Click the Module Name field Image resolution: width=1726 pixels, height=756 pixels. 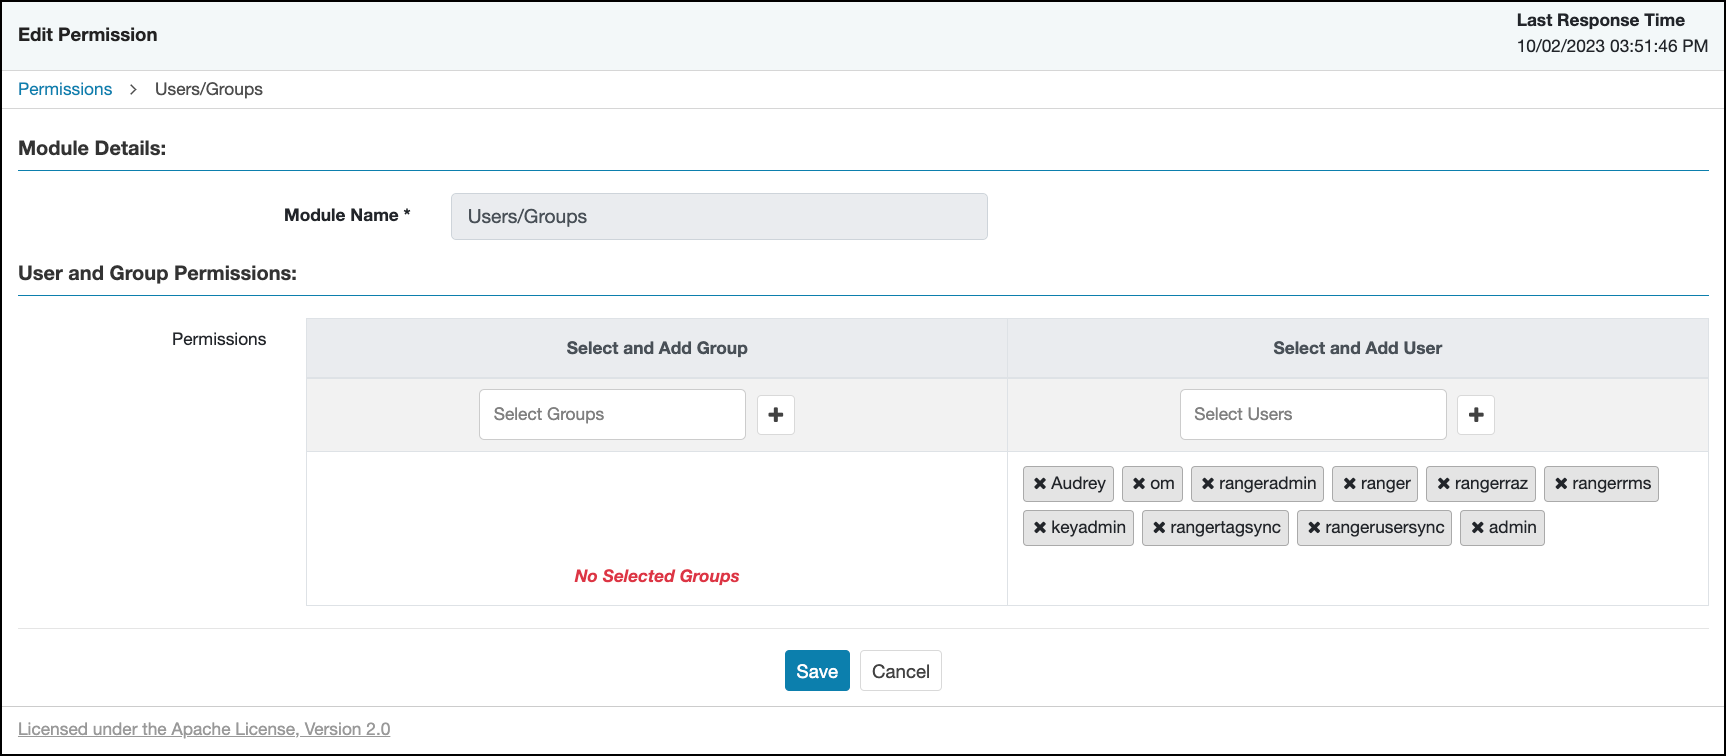point(719,217)
